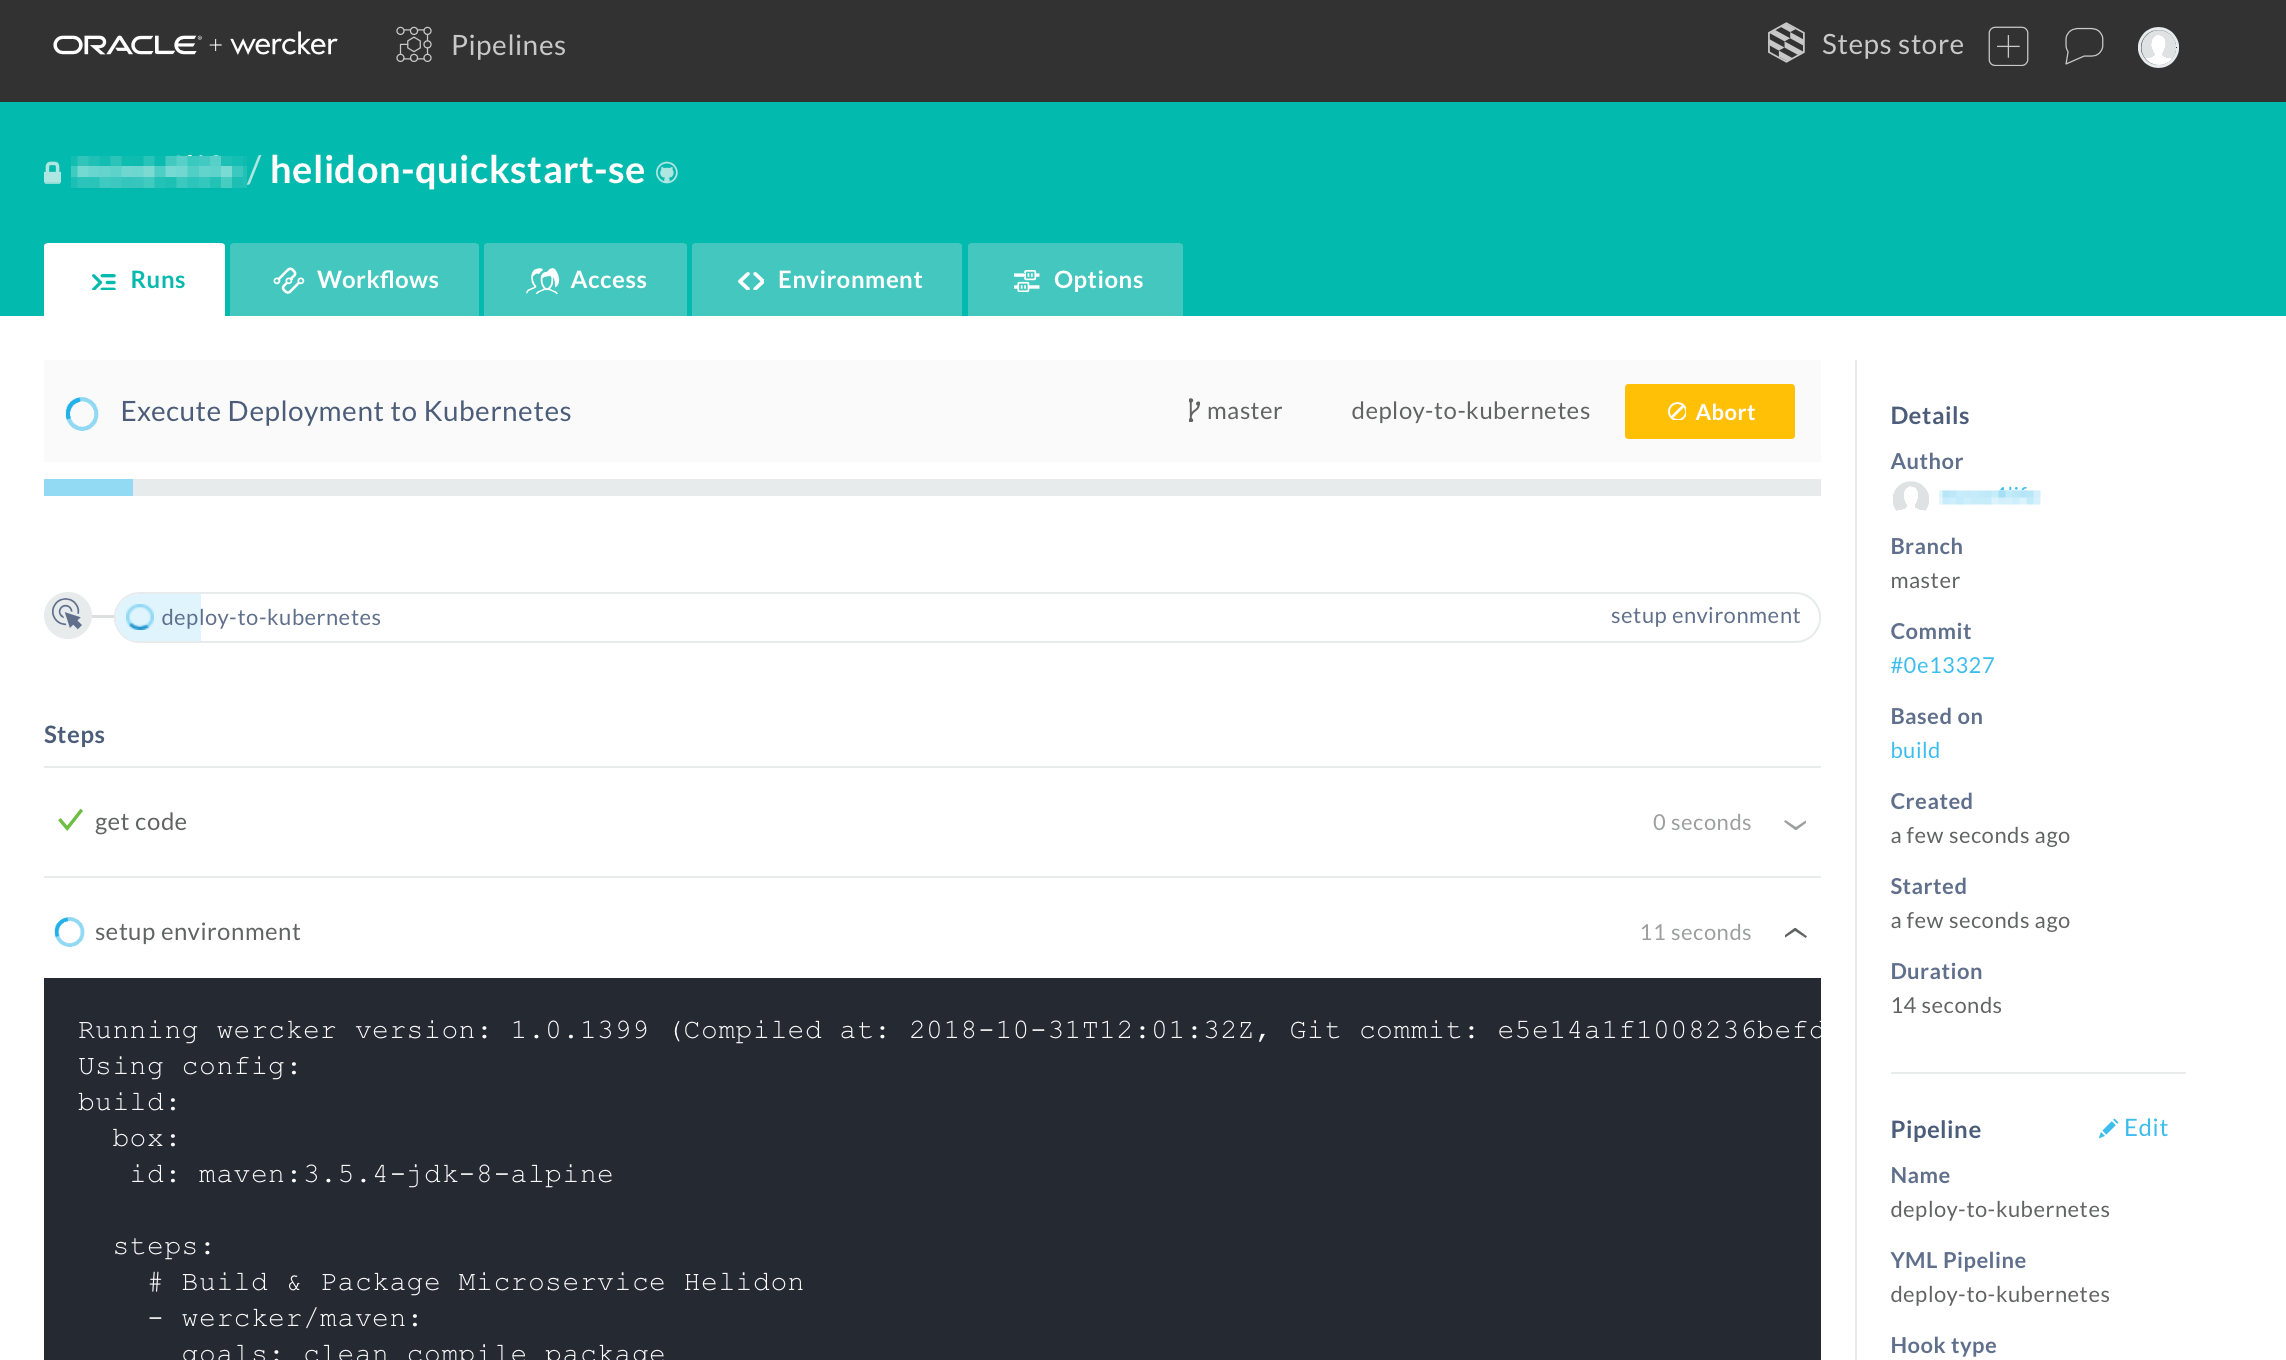Follow the build link under Based on
Image resolution: width=2286 pixels, height=1360 pixels.
click(x=1914, y=751)
